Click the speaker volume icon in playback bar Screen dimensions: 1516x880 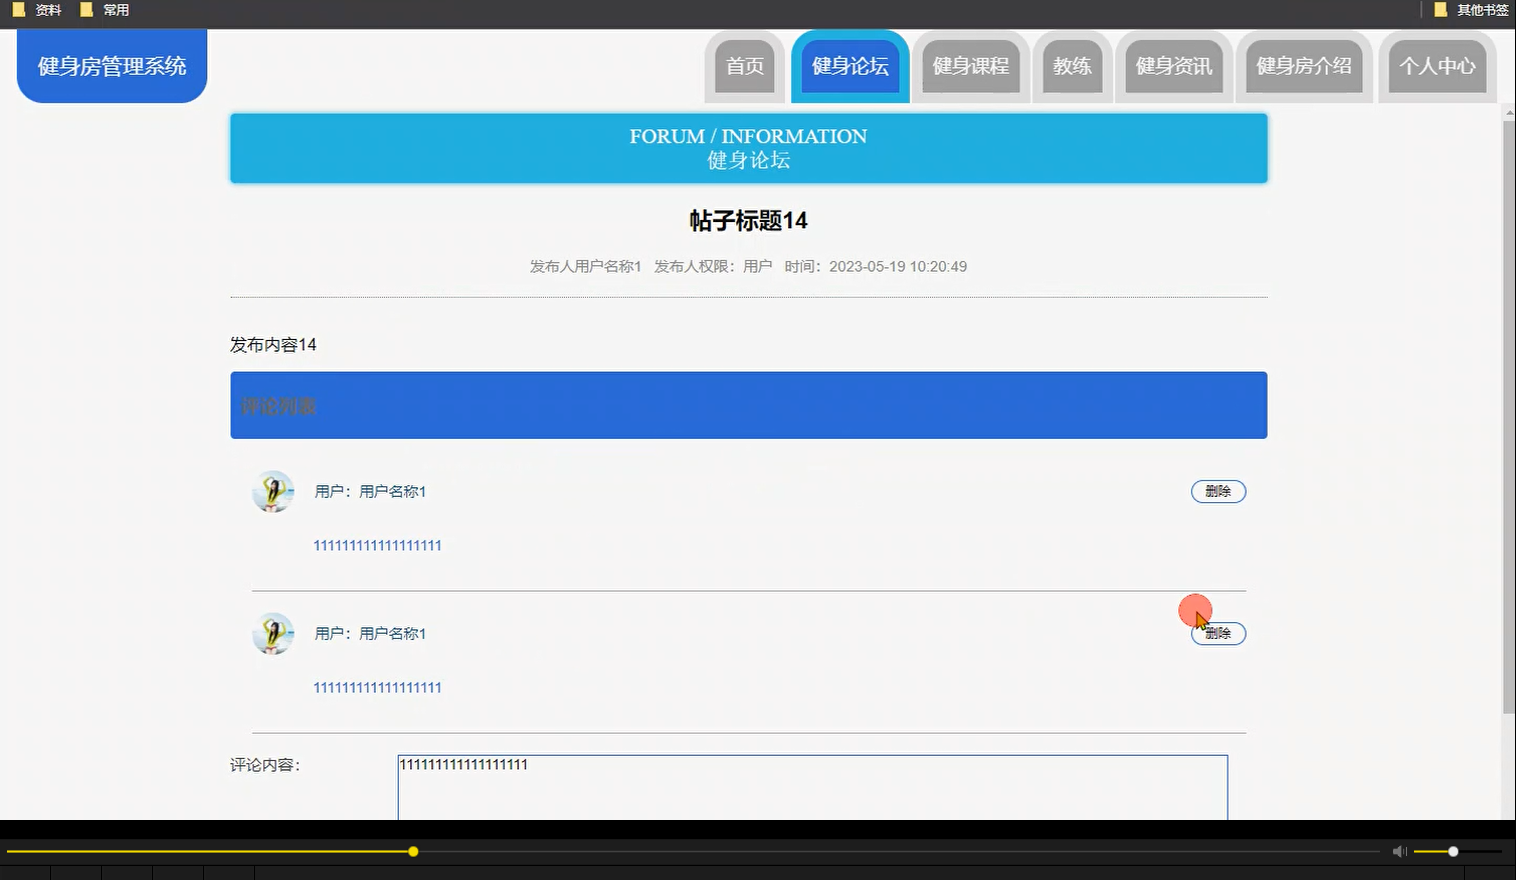point(1399,851)
